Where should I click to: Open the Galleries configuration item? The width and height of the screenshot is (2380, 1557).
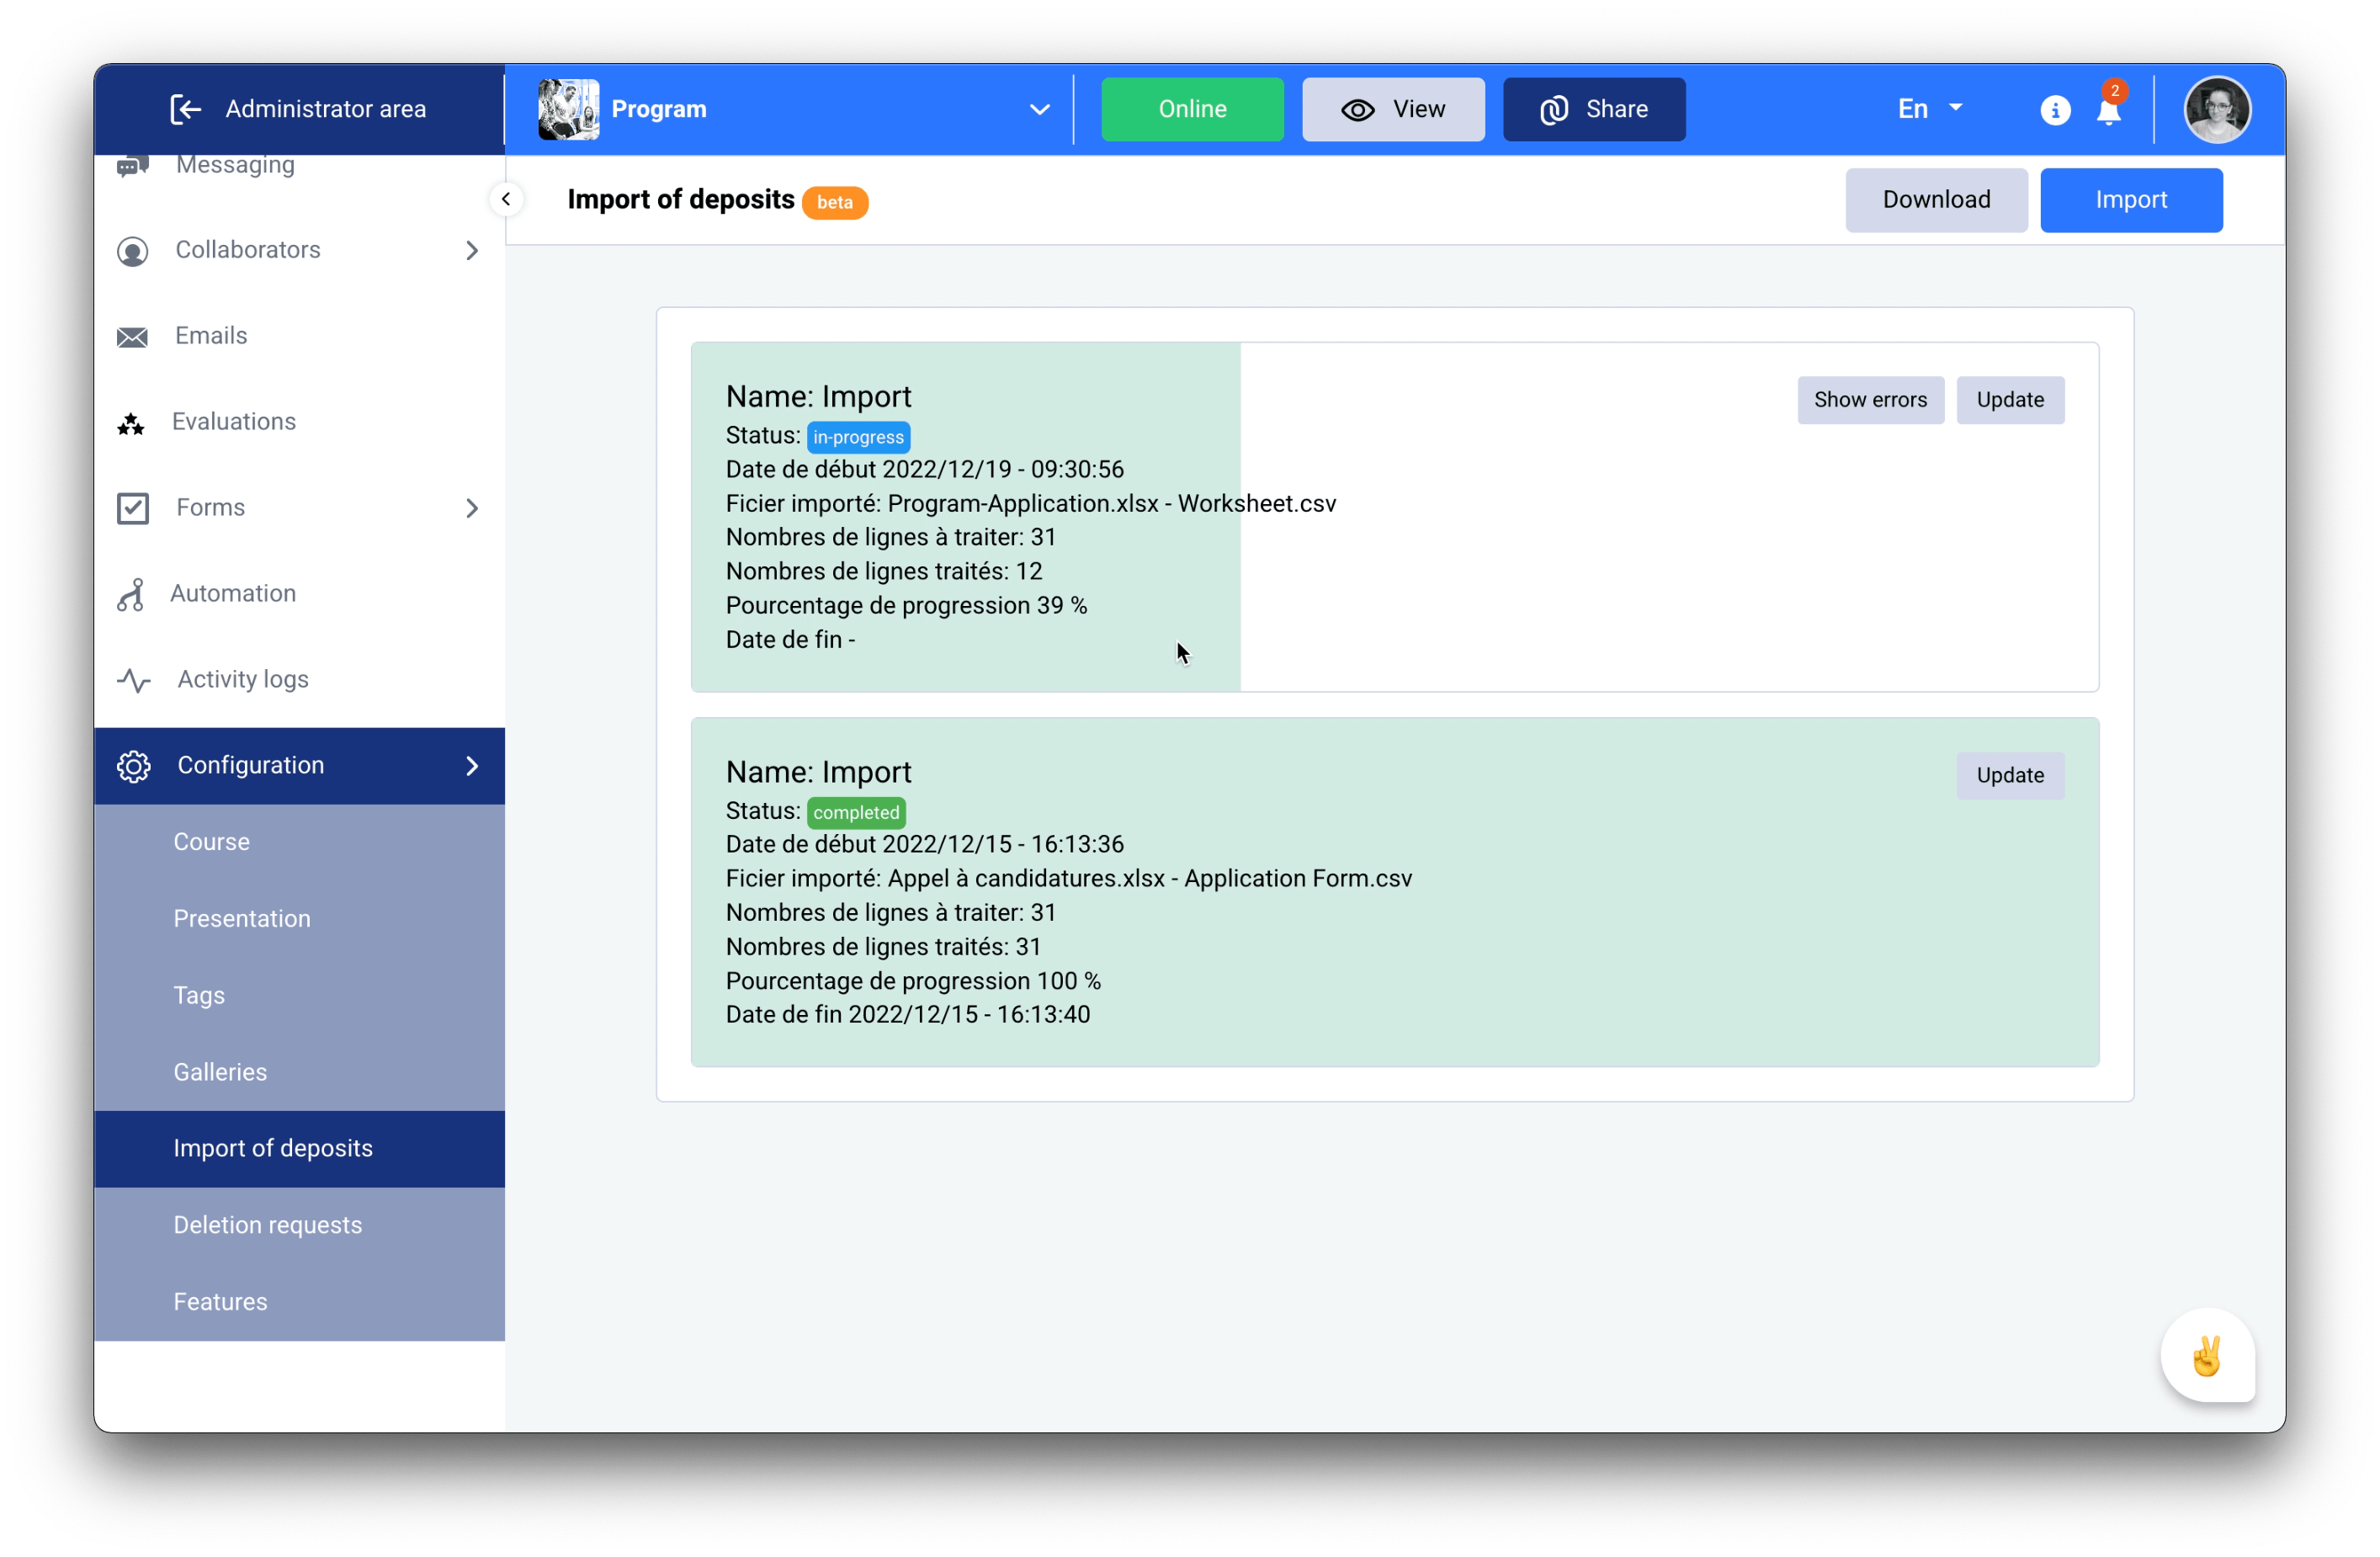[x=299, y=1072]
